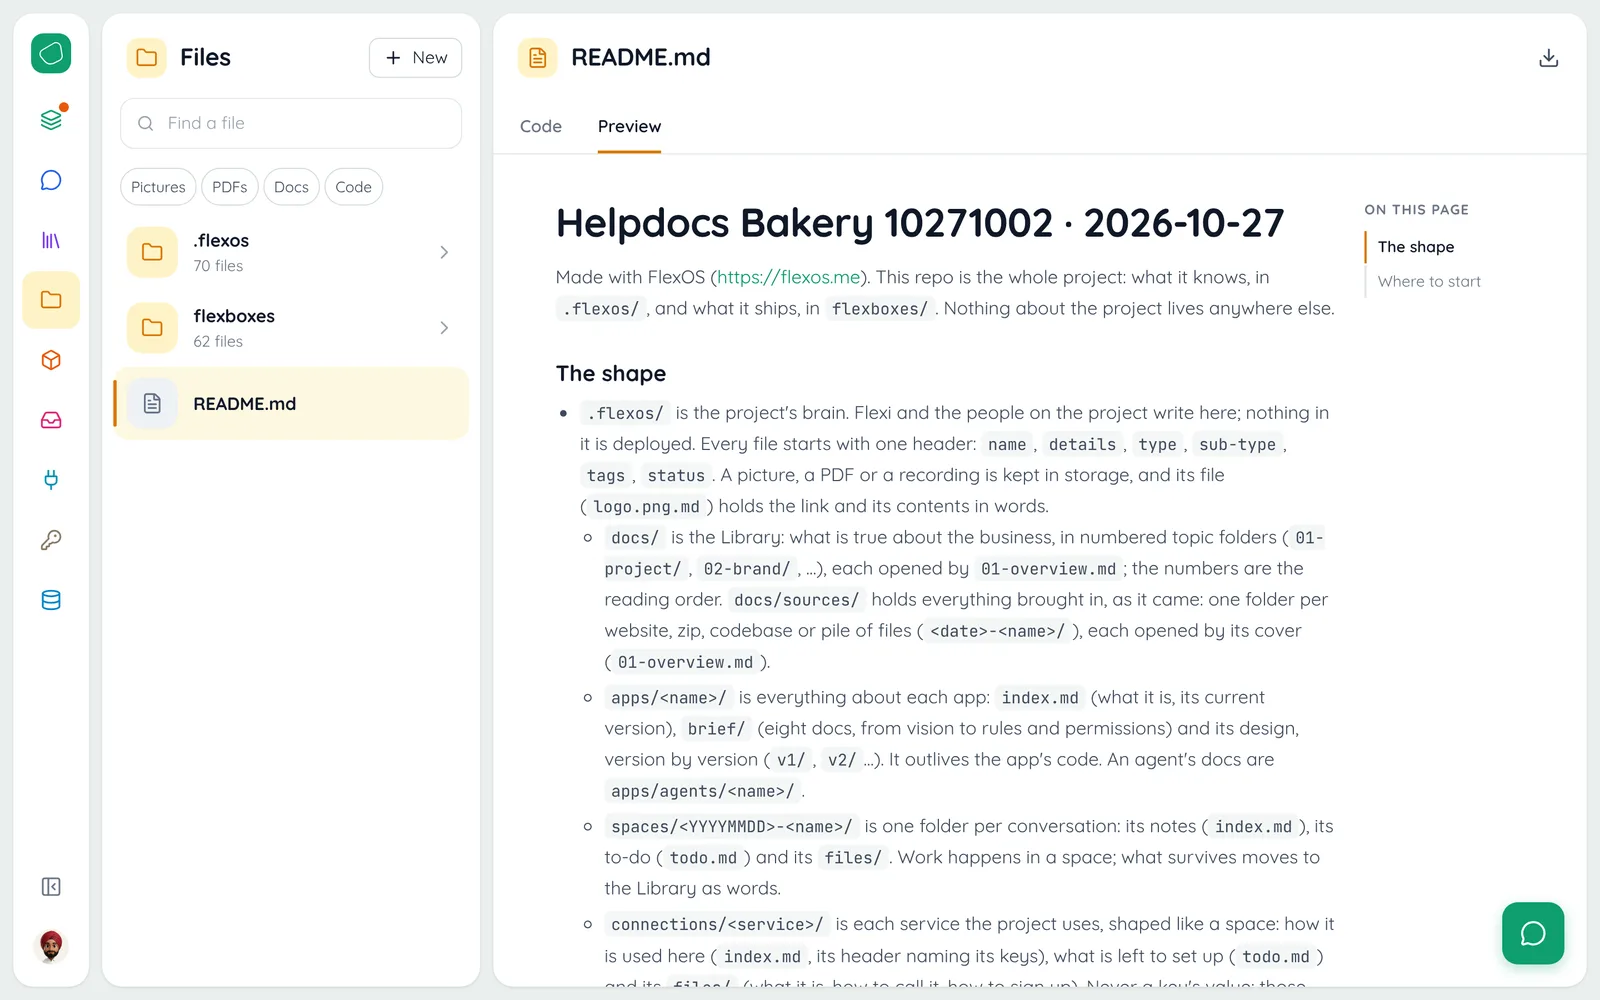Open the user avatar profile
Screen dimensions: 1600x1000
tap(51, 945)
